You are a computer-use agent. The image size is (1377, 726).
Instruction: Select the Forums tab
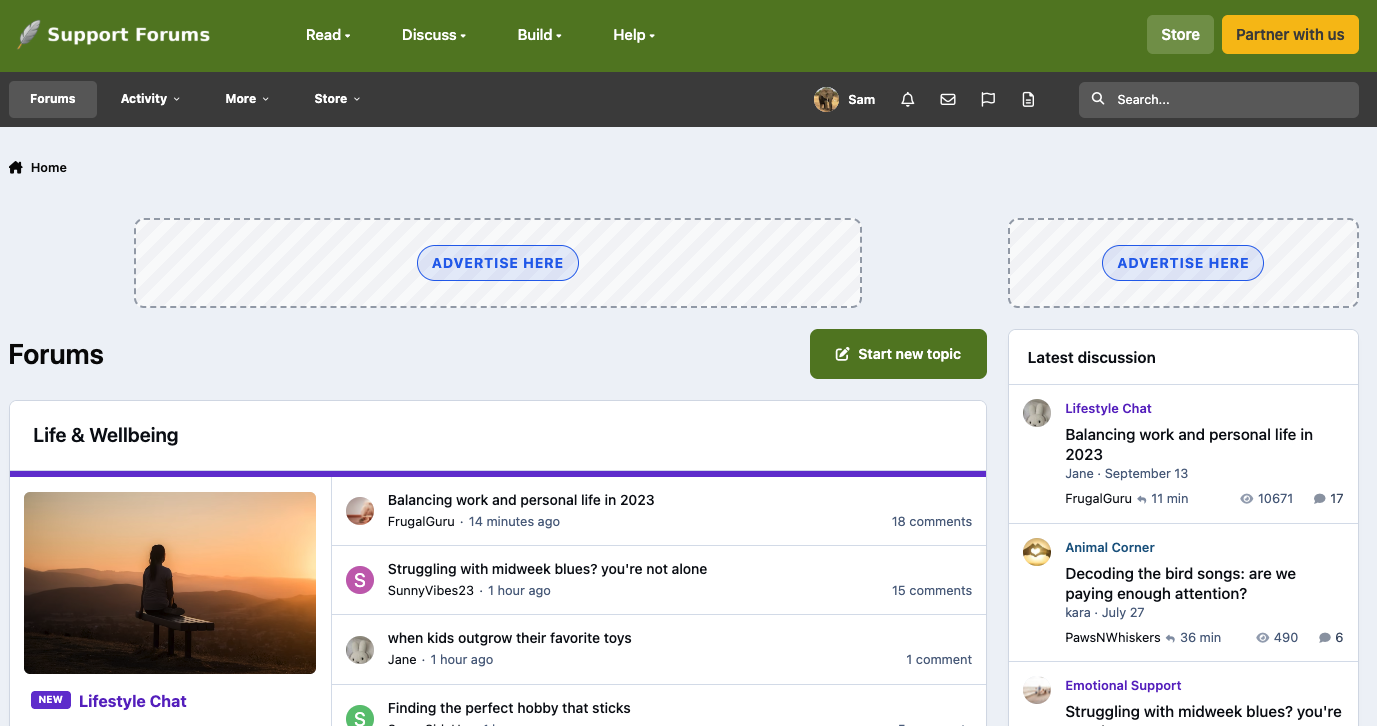tap(53, 99)
